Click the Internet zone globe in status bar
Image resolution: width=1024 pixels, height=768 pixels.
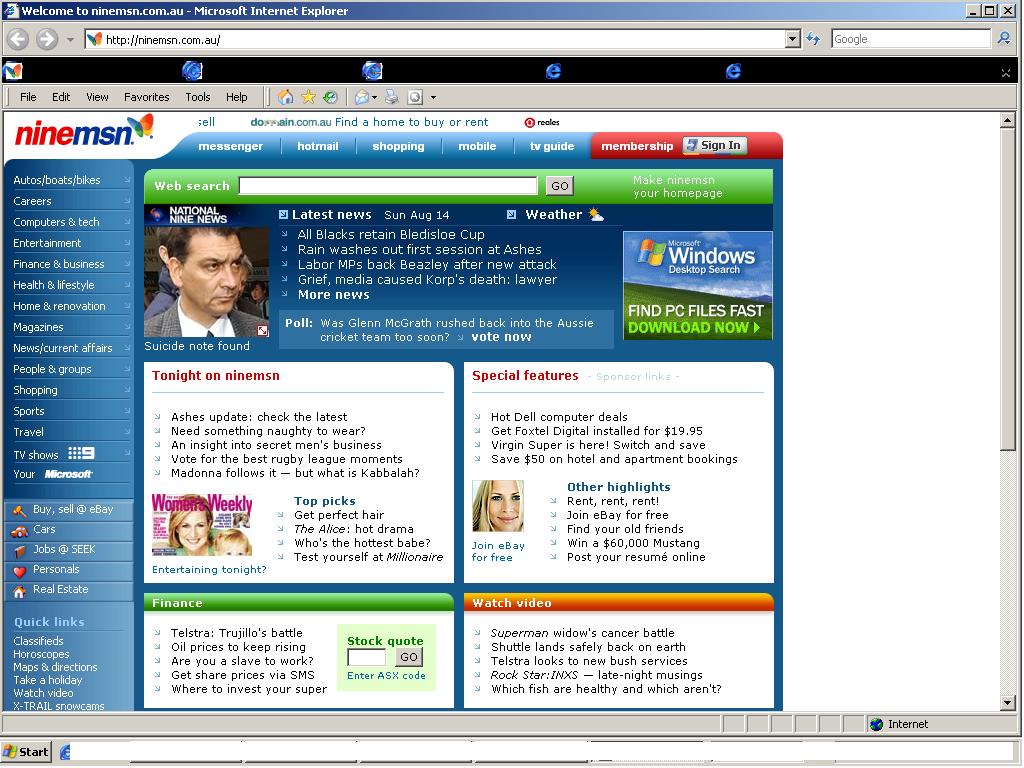[x=876, y=724]
